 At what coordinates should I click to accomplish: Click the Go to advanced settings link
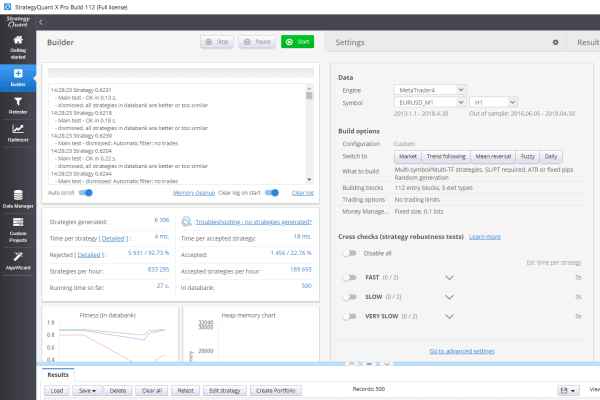point(462,351)
